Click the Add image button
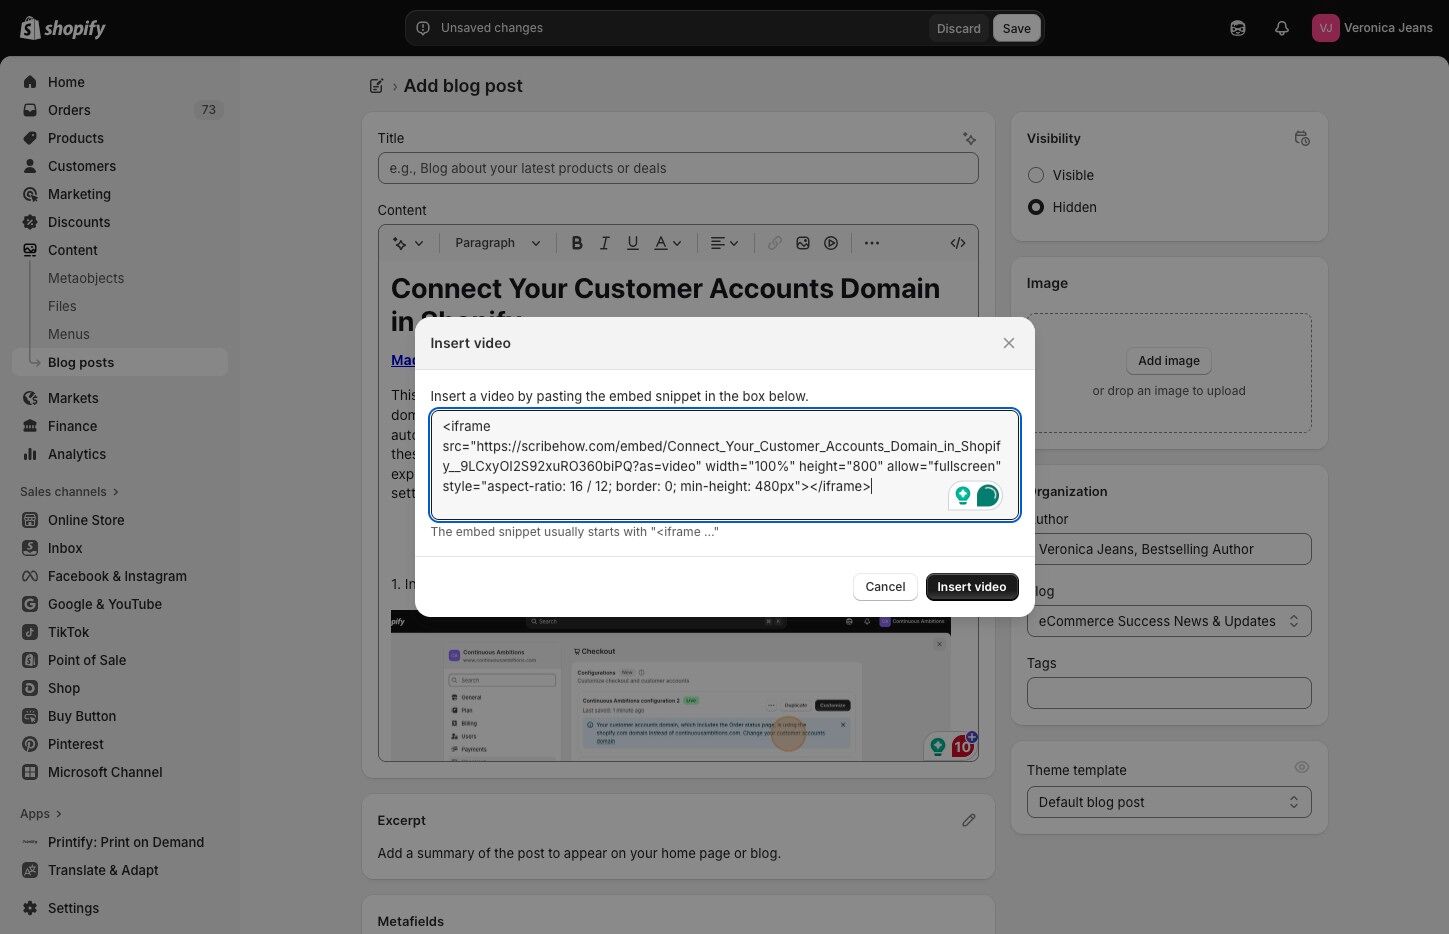Viewport: 1449px width, 934px height. coord(1169,361)
